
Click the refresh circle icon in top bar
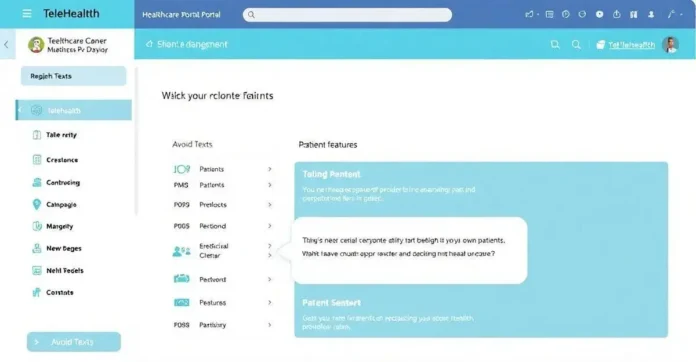(582, 15)
